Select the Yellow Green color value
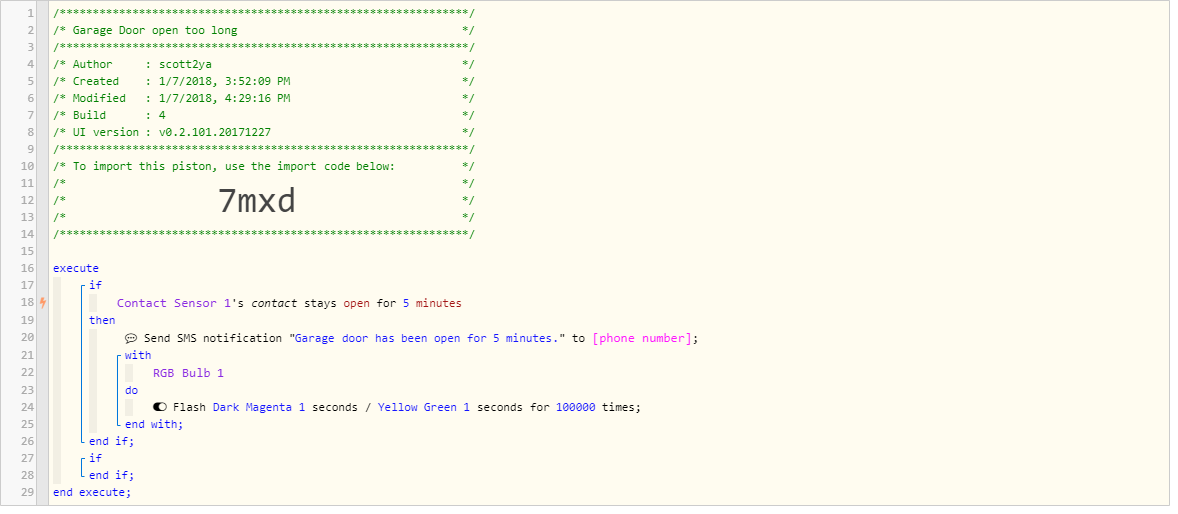Screen dimensions: 1178x514 pos(417,407)
